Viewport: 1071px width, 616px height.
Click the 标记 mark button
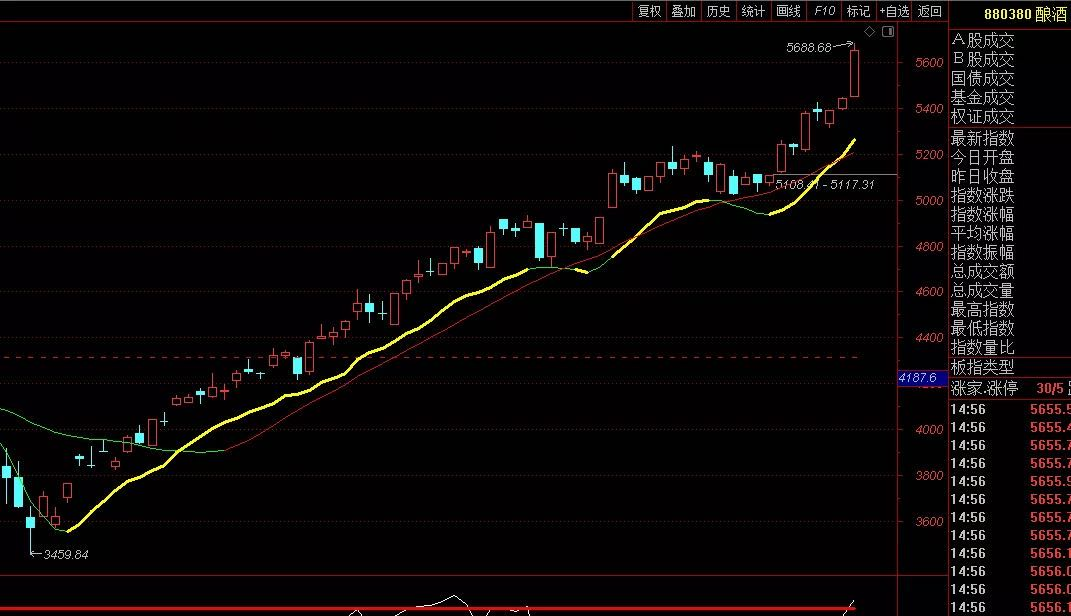click(x=858, y=11)
